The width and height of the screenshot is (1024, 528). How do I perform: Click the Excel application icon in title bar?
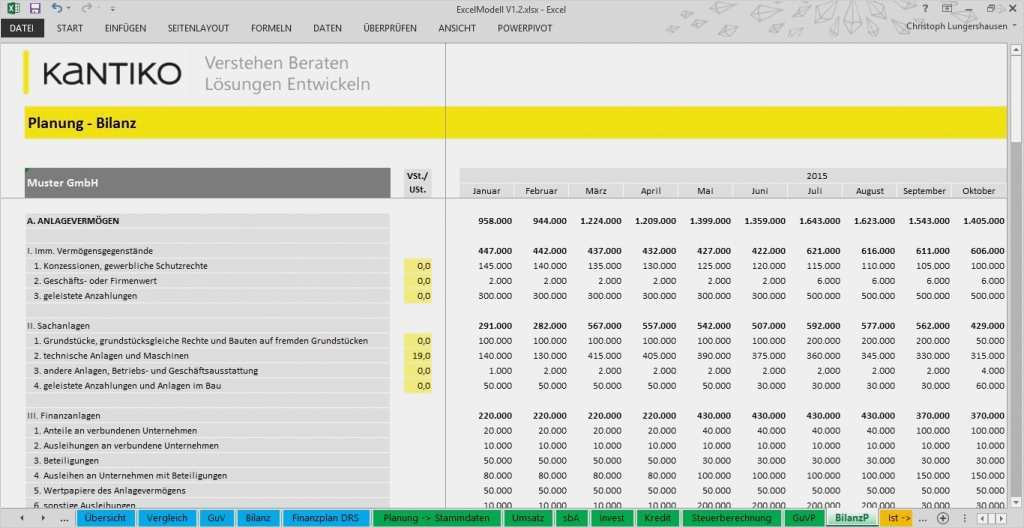pyautogui.click(x=12, y=8)
